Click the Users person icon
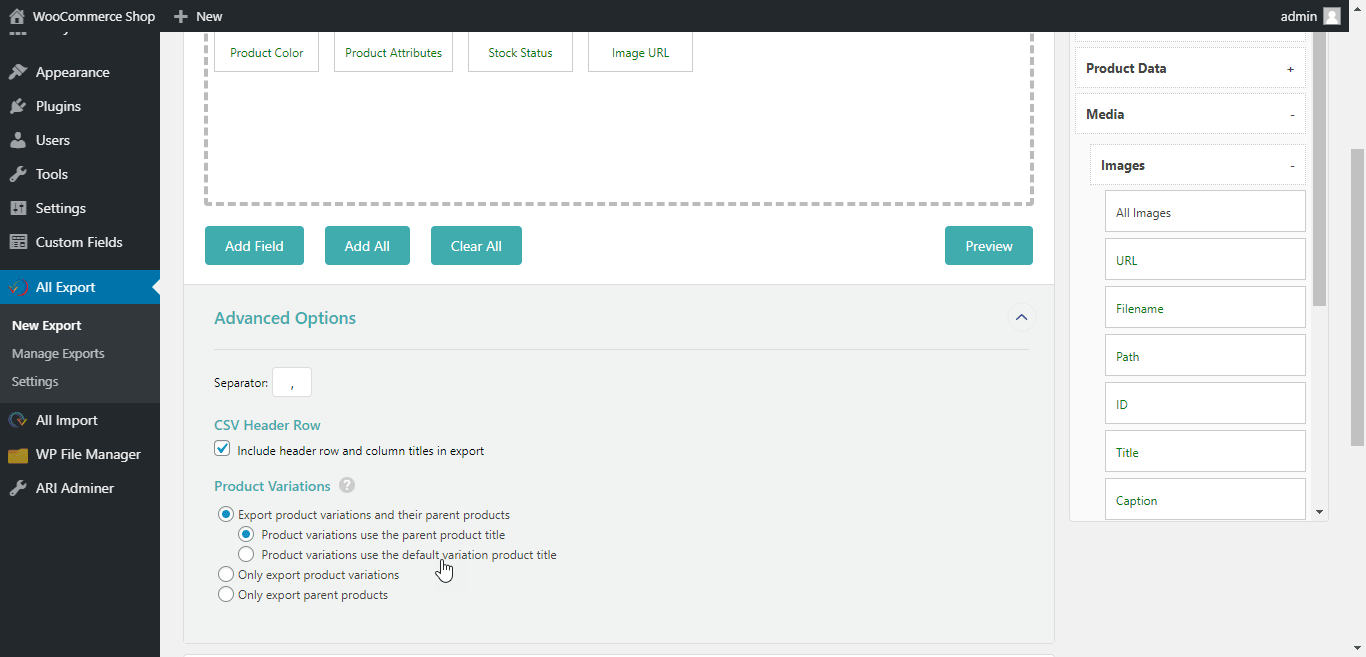The height and width of the screenshot is (657, 1366). (18, 140)
